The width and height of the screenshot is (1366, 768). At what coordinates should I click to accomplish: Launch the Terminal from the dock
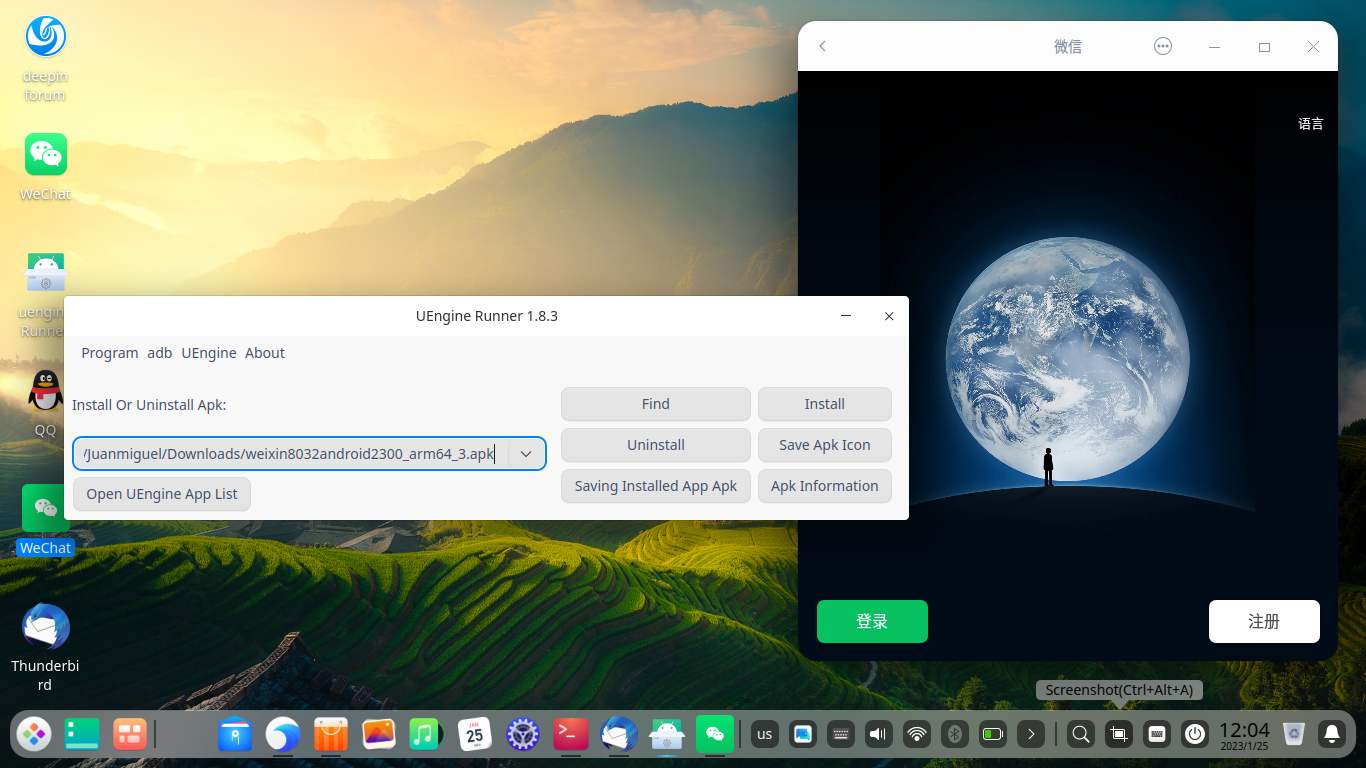[x=571, y=735]
